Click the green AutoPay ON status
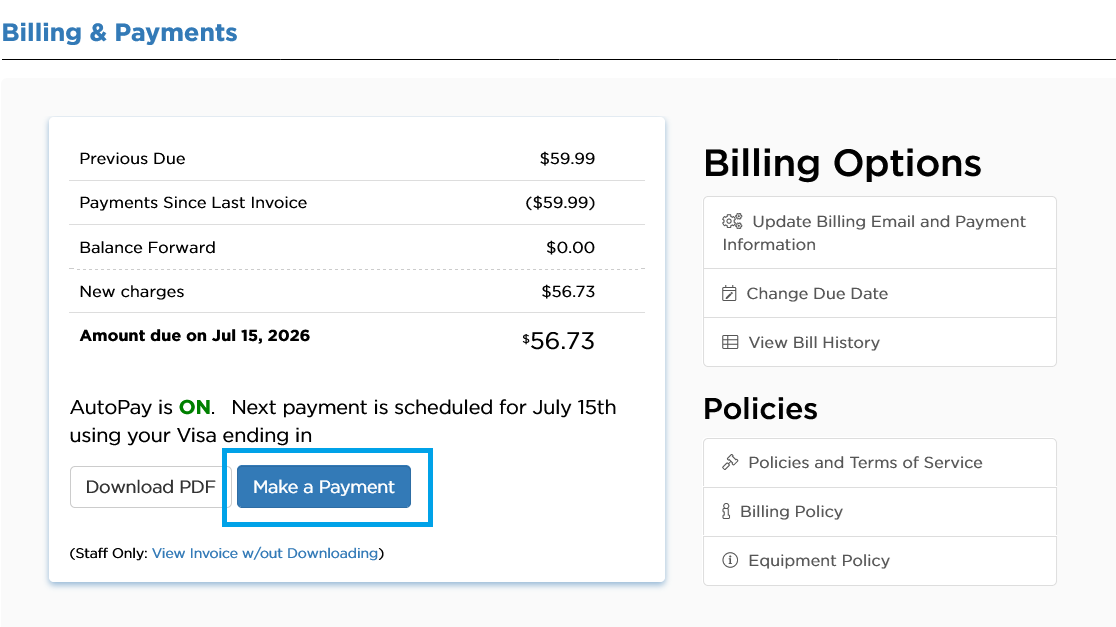Screen dimensions: 1116x627 point(195,407)
